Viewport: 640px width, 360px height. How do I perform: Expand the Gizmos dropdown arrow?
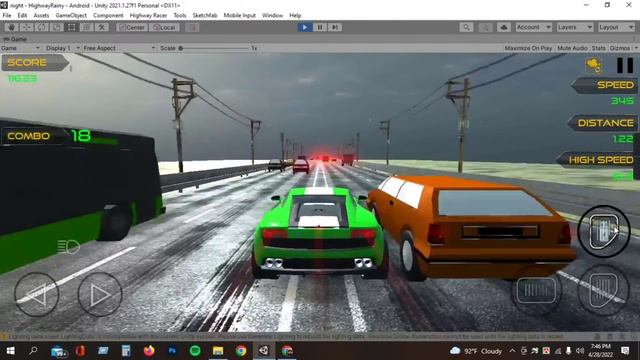point(636,48)
